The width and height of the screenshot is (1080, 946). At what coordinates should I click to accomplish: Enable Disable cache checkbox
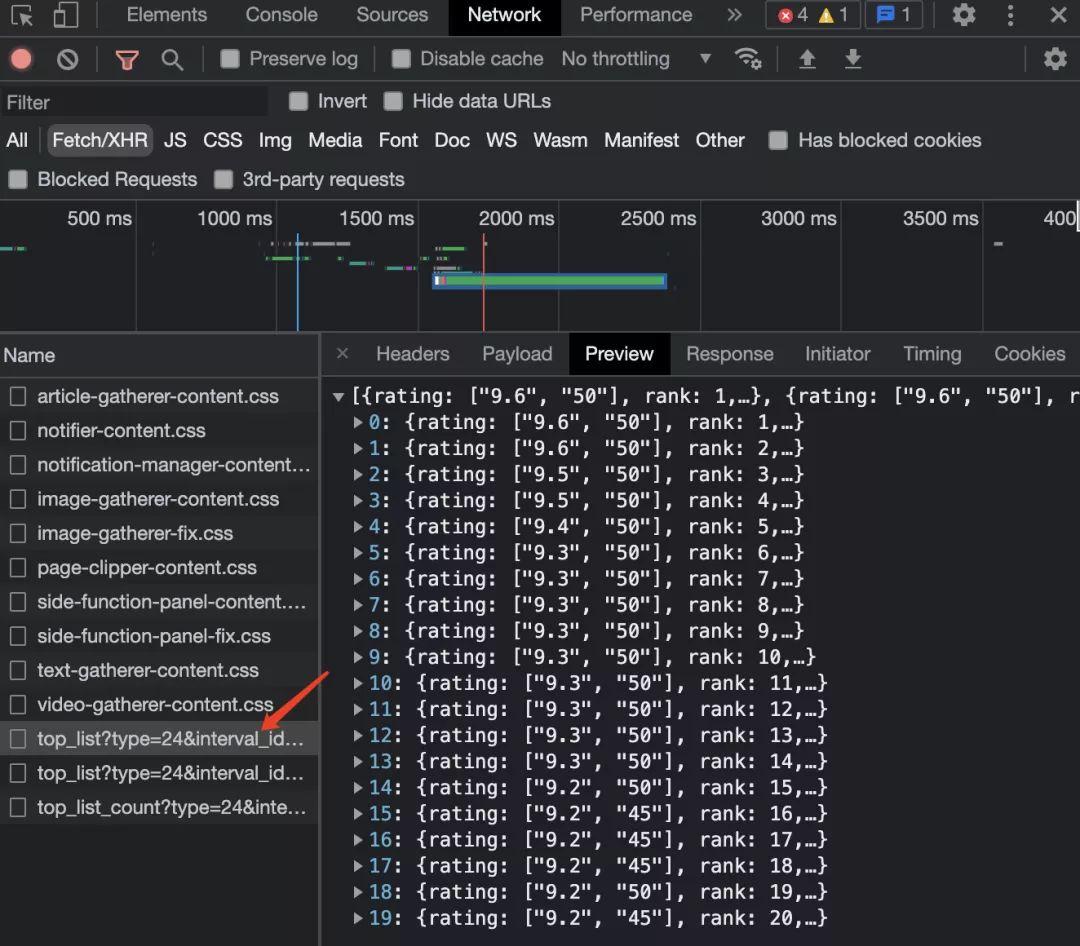point(401,59)
